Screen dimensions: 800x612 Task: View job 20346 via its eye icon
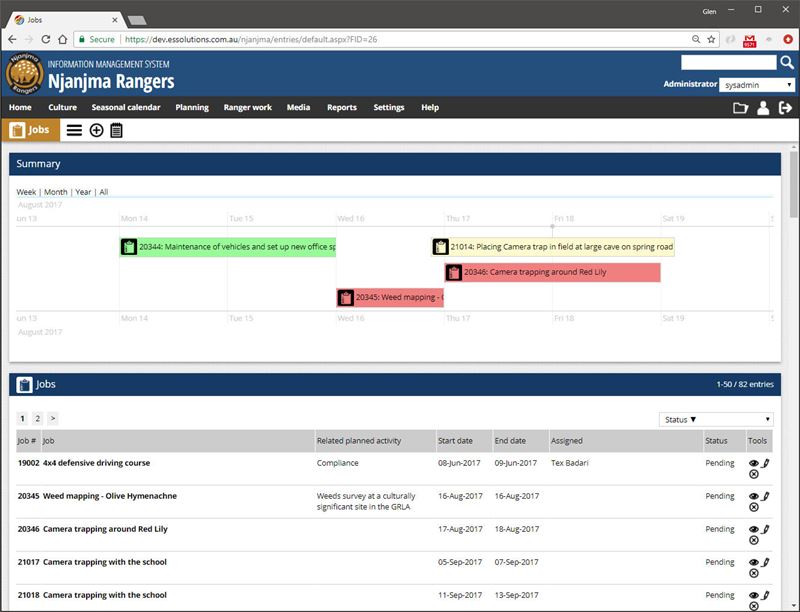coord(754,529)
